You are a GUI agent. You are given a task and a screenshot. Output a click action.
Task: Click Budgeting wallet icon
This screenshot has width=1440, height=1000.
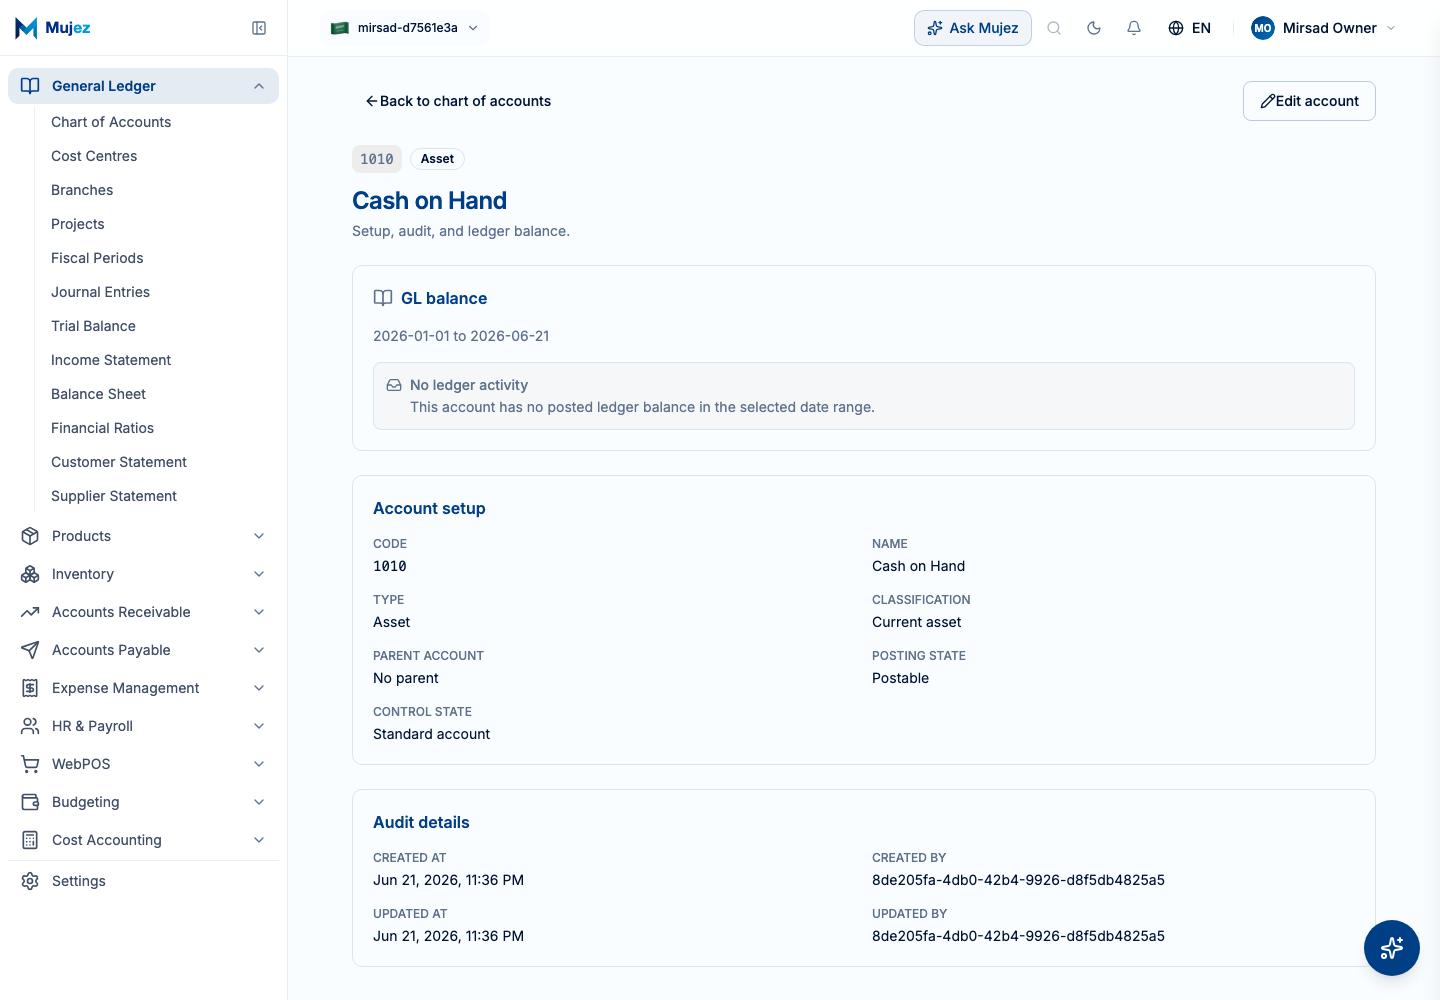click(x=30, y=802)
